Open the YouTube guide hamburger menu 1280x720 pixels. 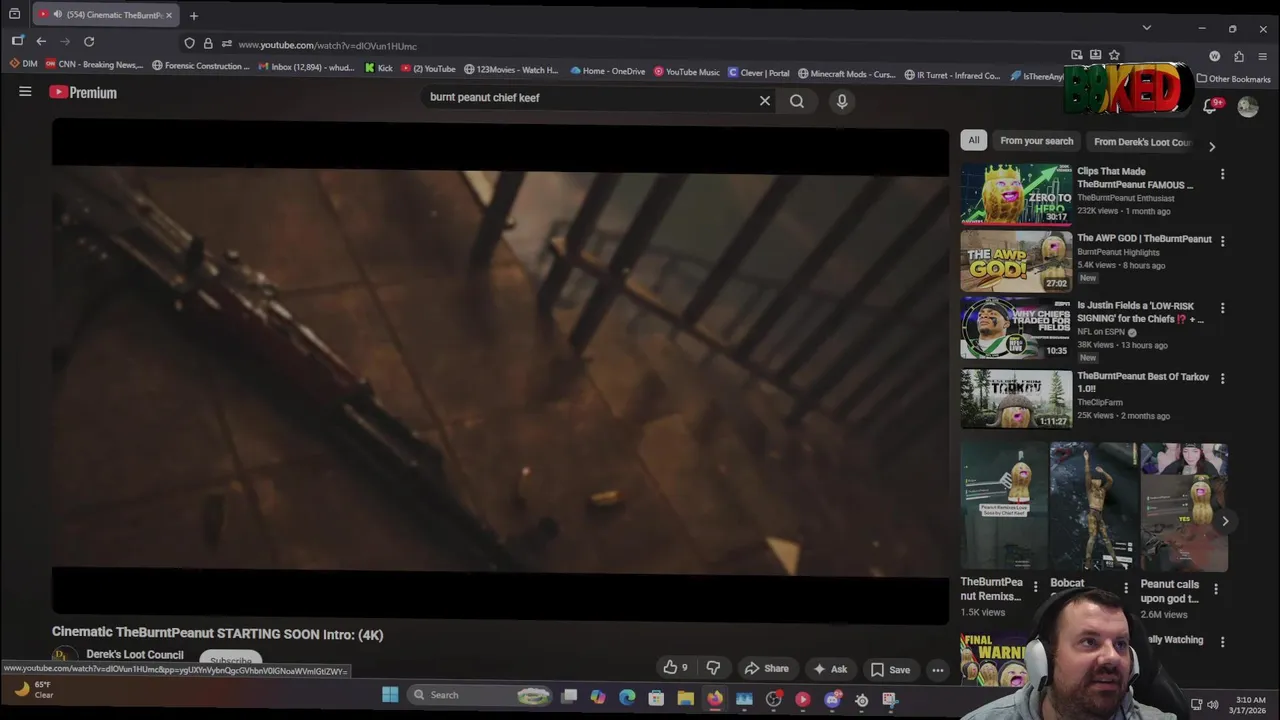point(25,92)
